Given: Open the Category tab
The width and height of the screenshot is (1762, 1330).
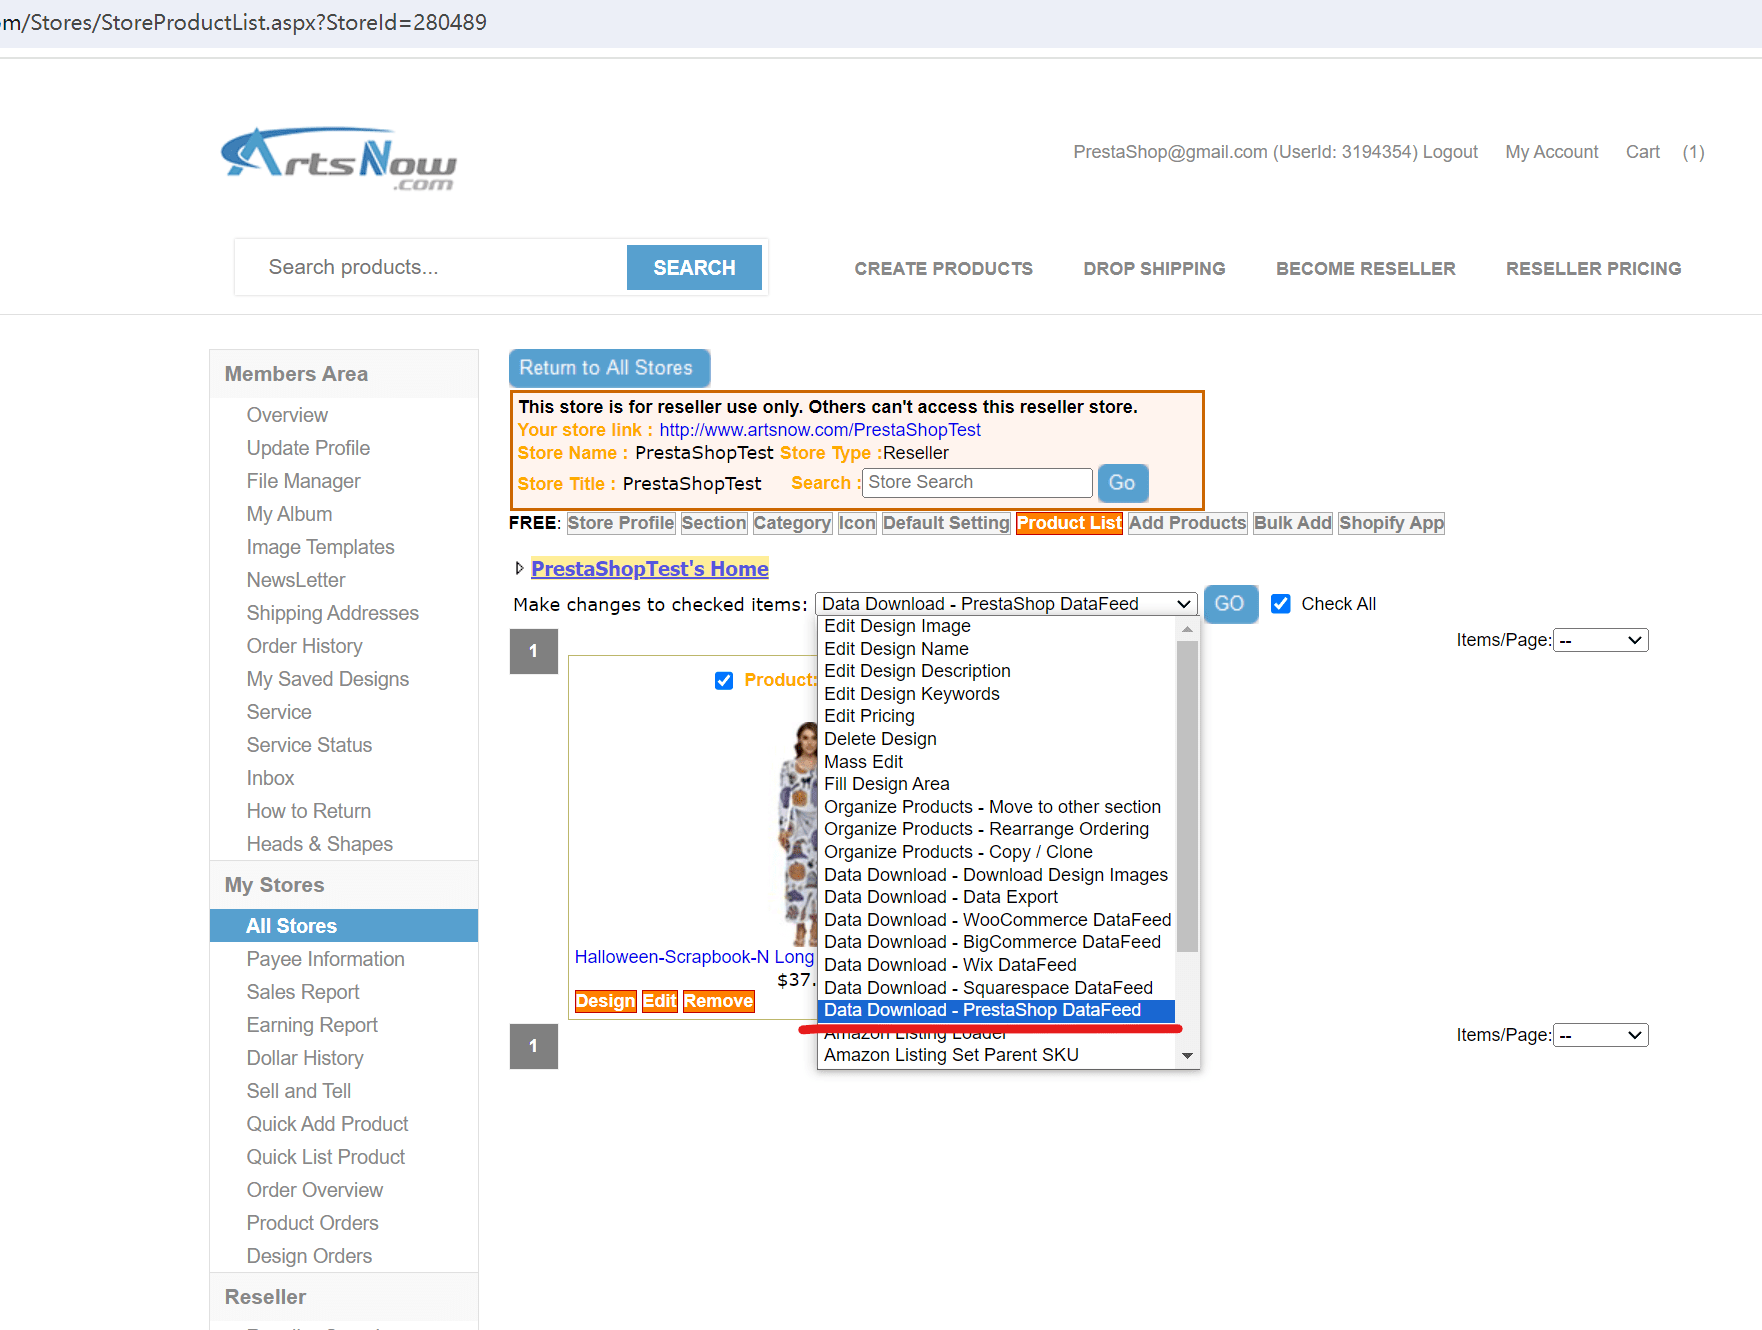Looking at the screenshot, I should [792, 523].
